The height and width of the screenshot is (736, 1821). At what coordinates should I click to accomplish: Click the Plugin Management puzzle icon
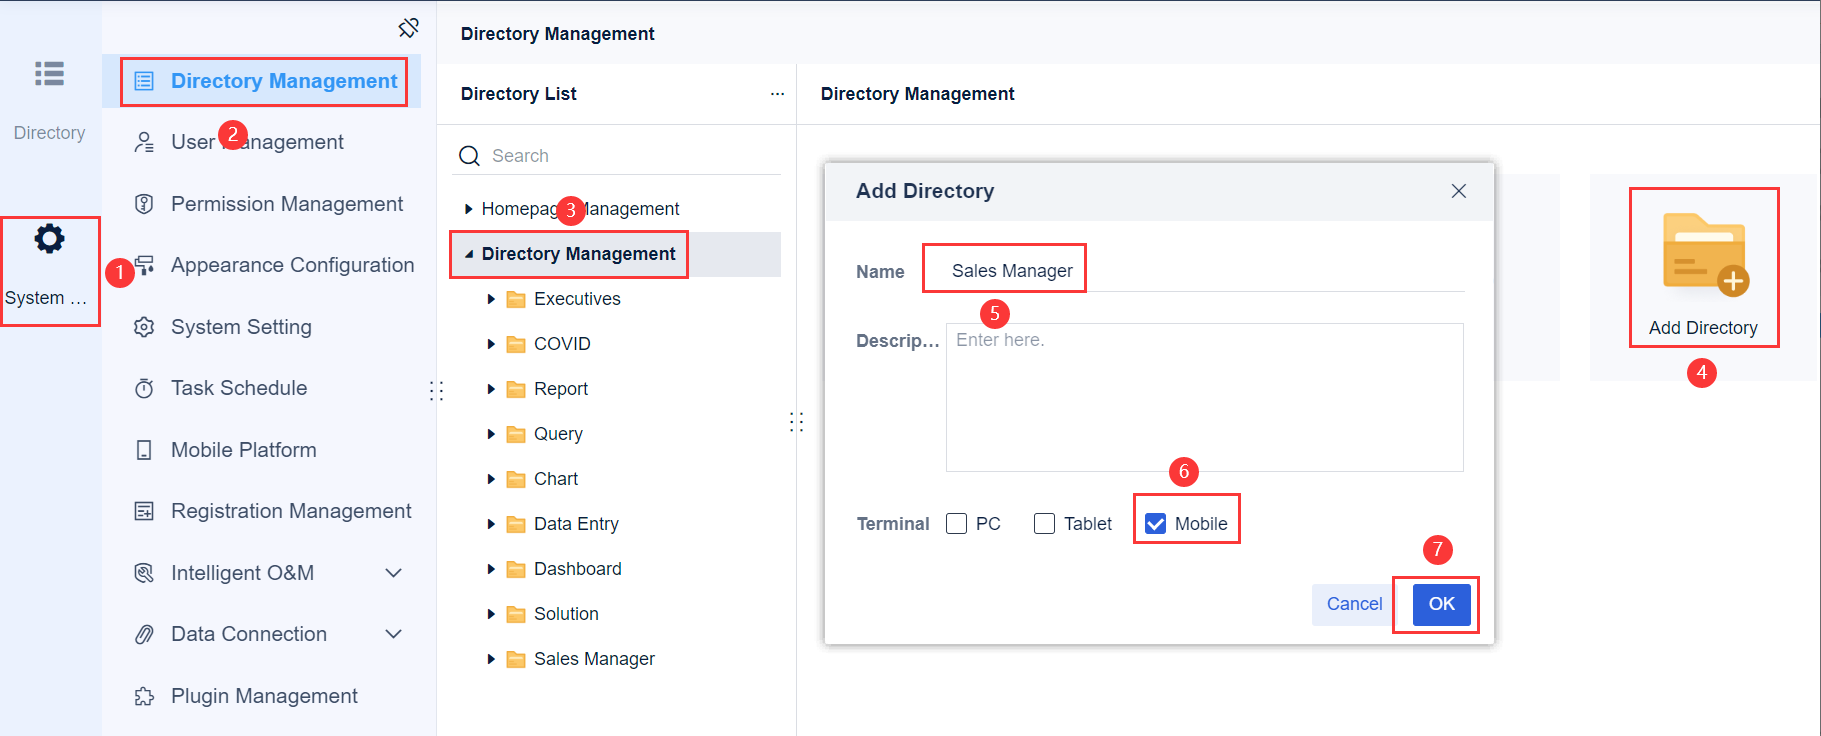pos(144,696)
